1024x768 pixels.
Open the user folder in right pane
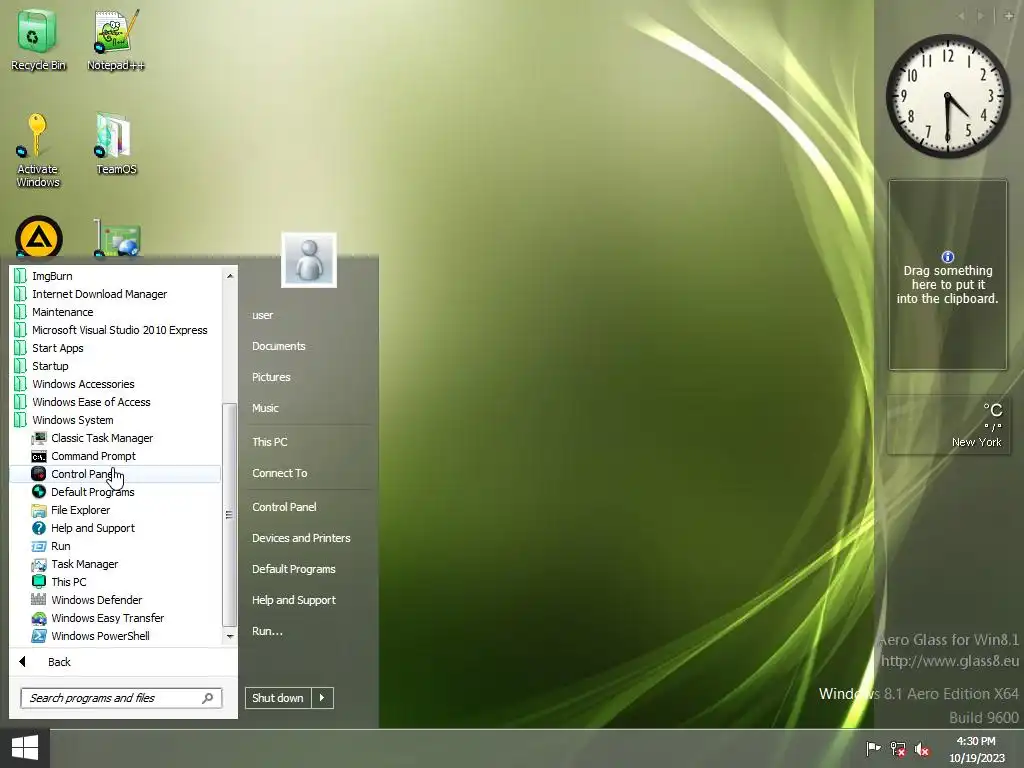263,315
